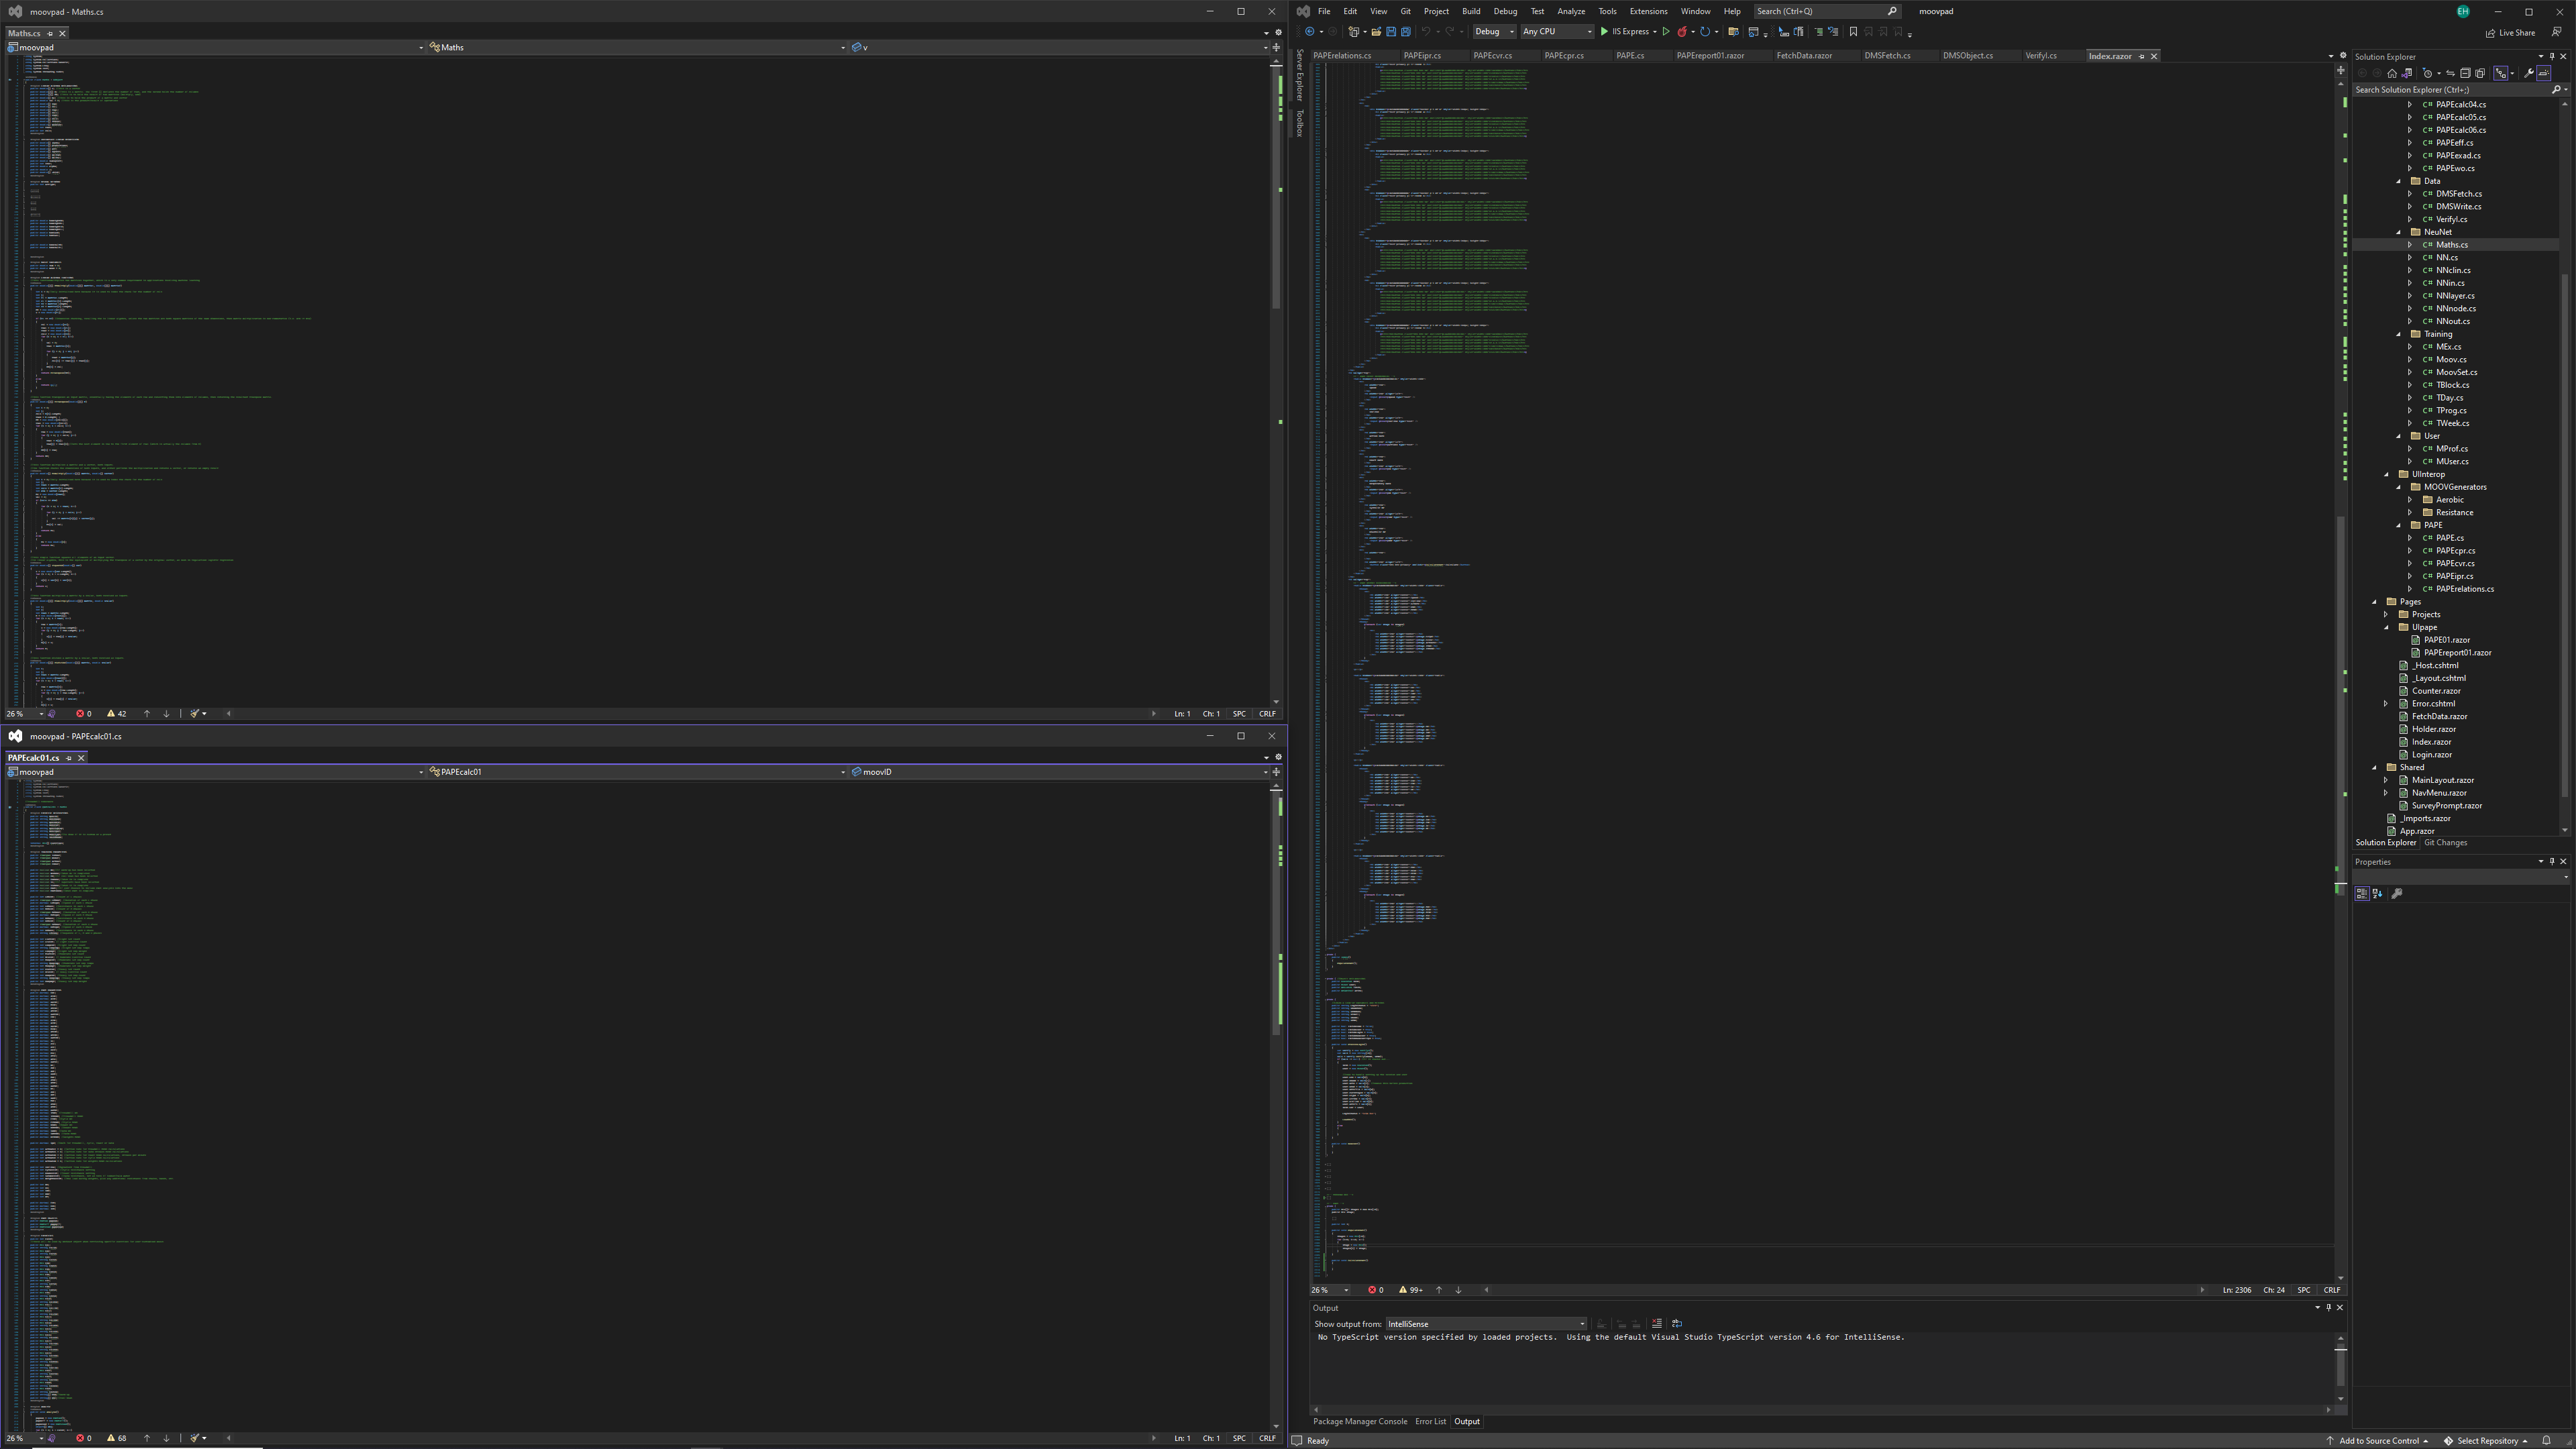The height and width of the screenshot is (1449, 2576).
Task: Click the Pending Changes Filter clock icon
Action: (2428, 73)
